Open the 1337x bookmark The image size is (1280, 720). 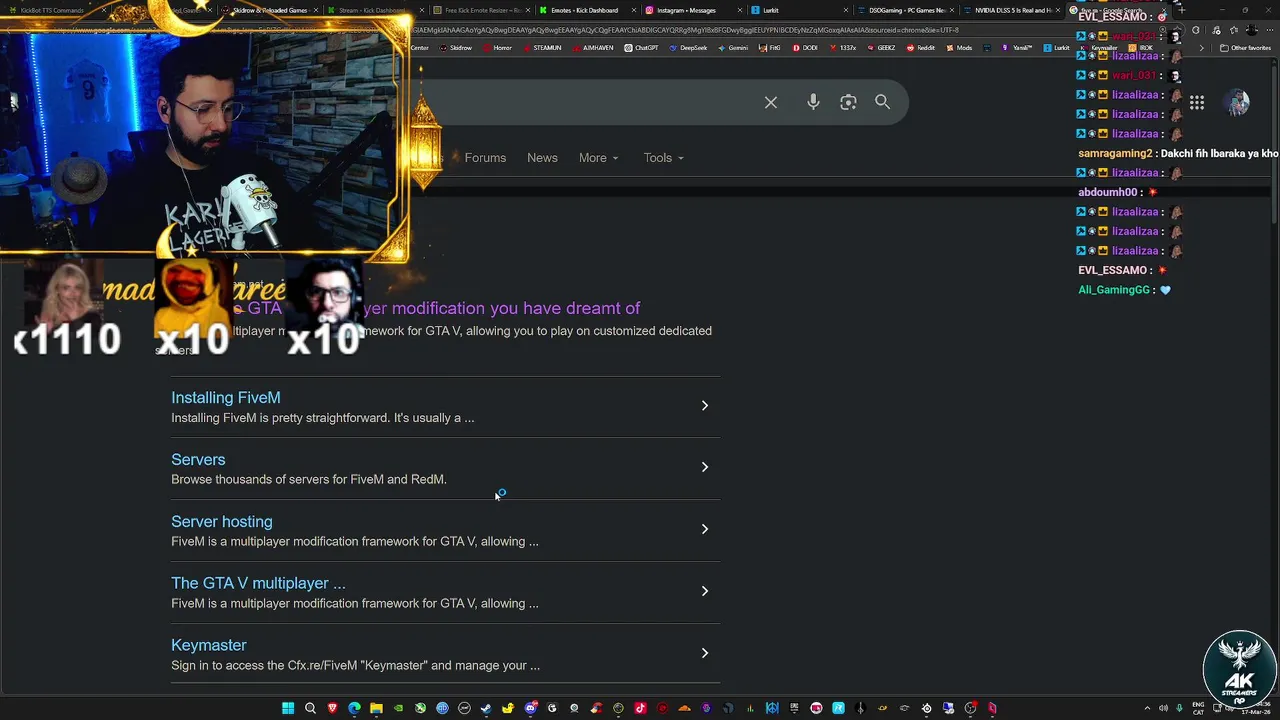click(x=843, y=48)
